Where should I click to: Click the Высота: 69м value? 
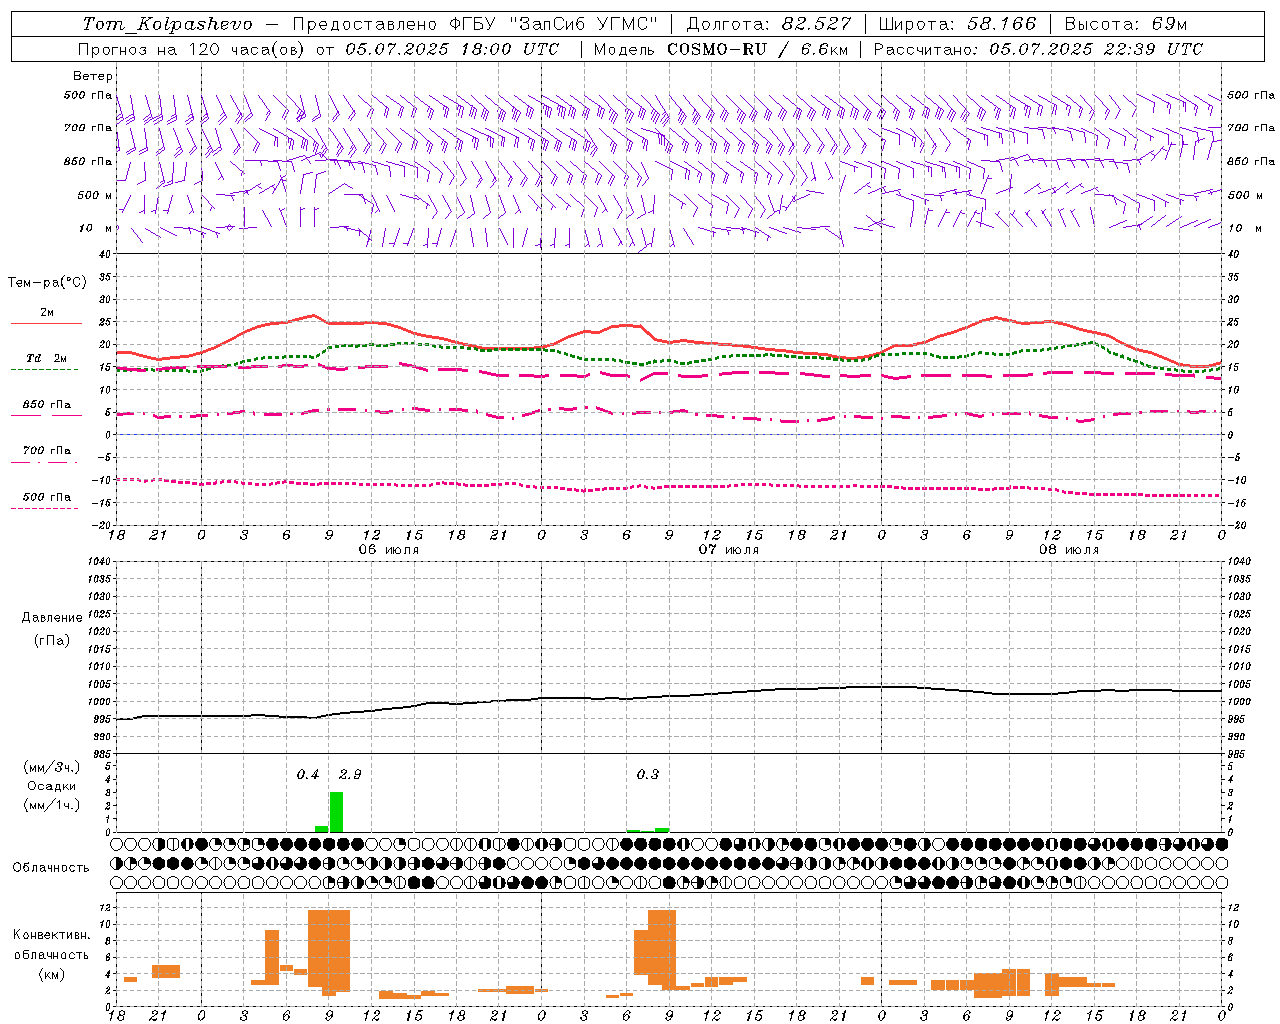[1126, 24]
